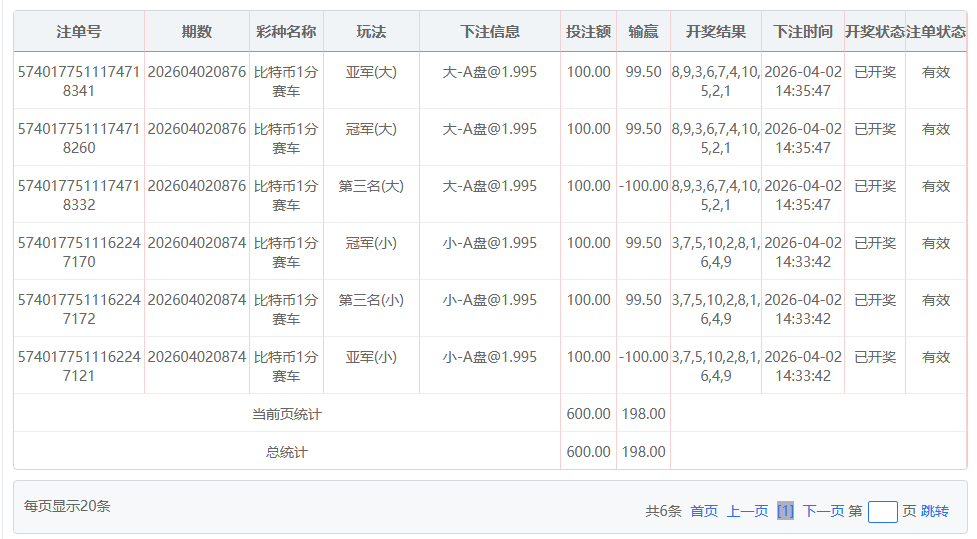Screen dimensions: 977x539
Task: Click the 输赢 column header
Action: (643, 32)
